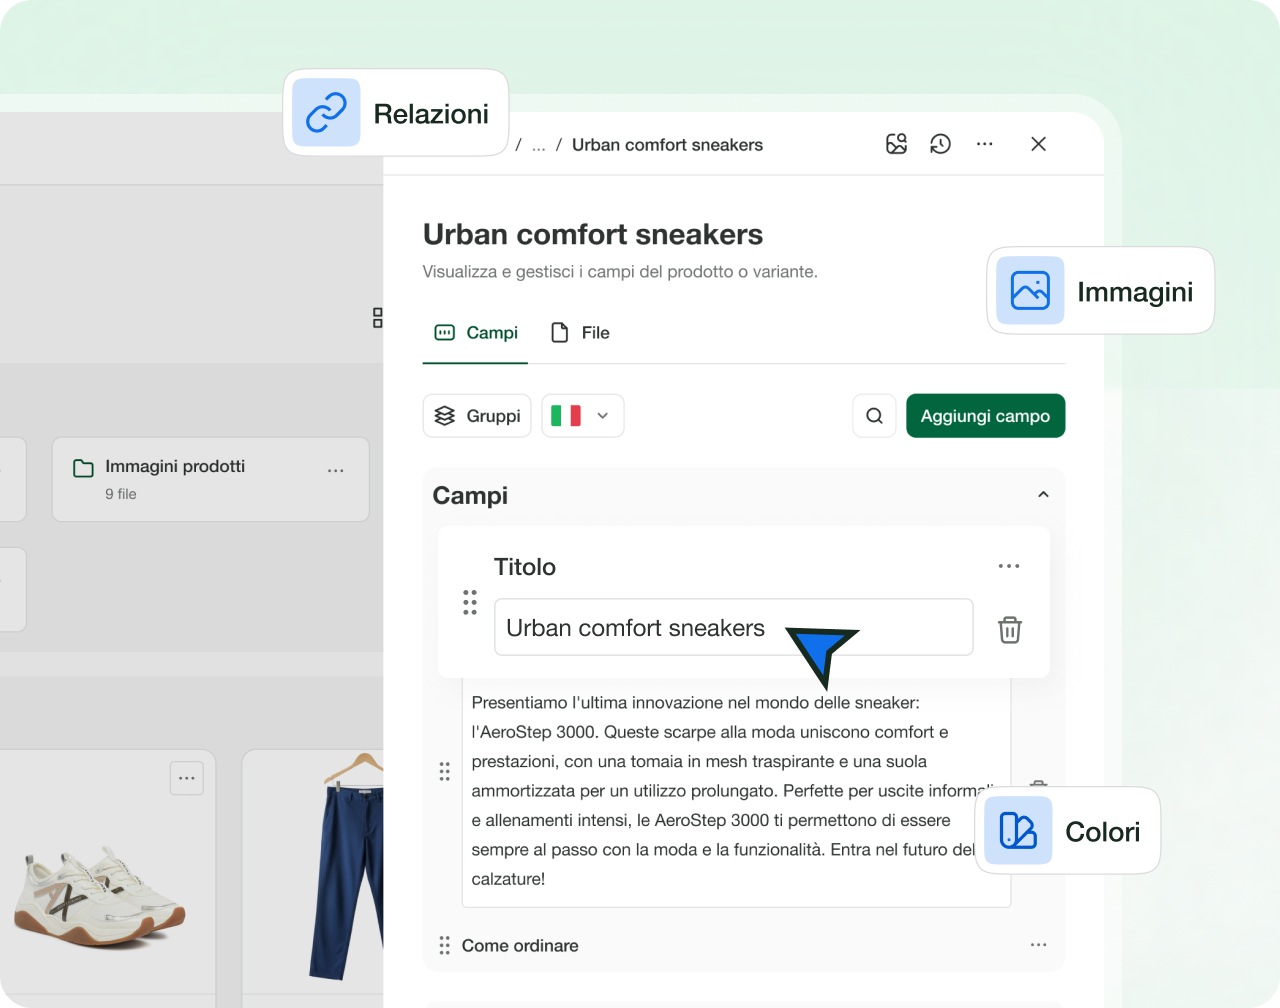Select the Campi tab
Screen dimensions: 1280x1008
click(x=475, y=332)
